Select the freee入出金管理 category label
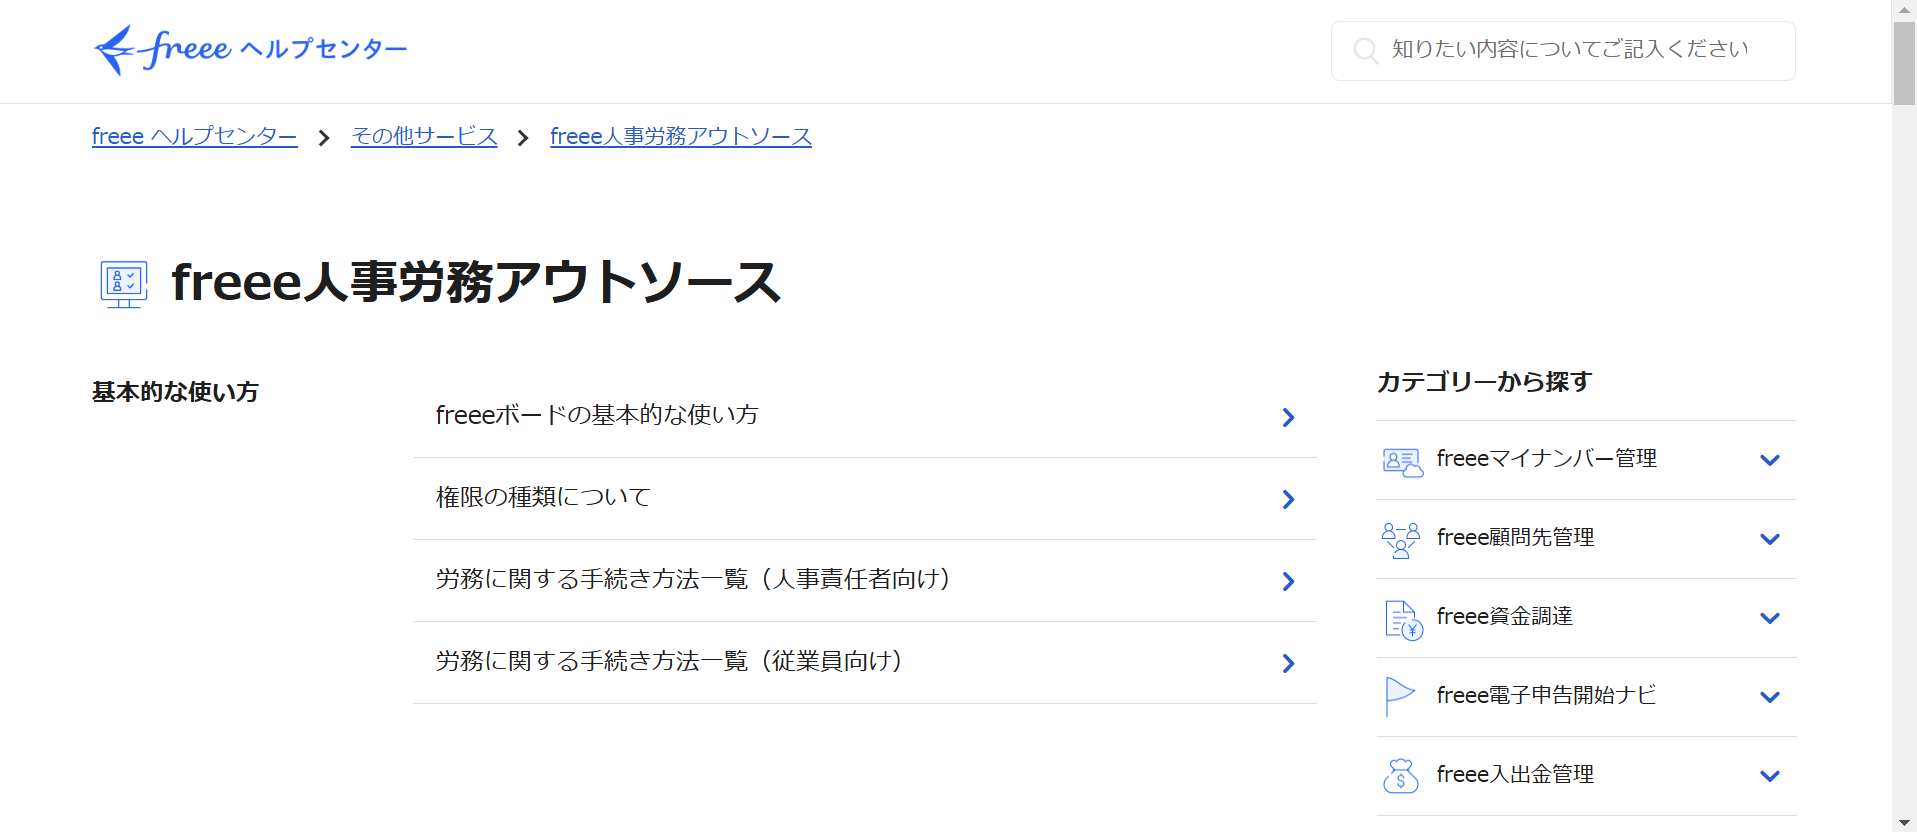The image size is (1917, 832). [1516, 774]
